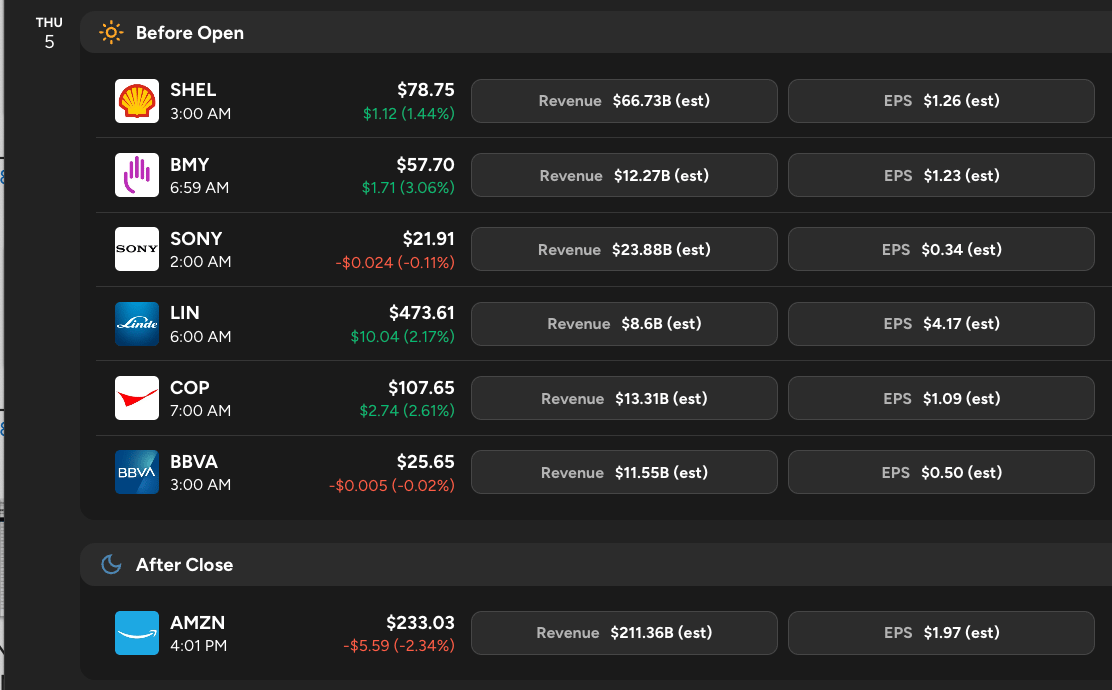
Task: Open BBVA EPS $0.50 estimate box
Action: tap(941, 472)
